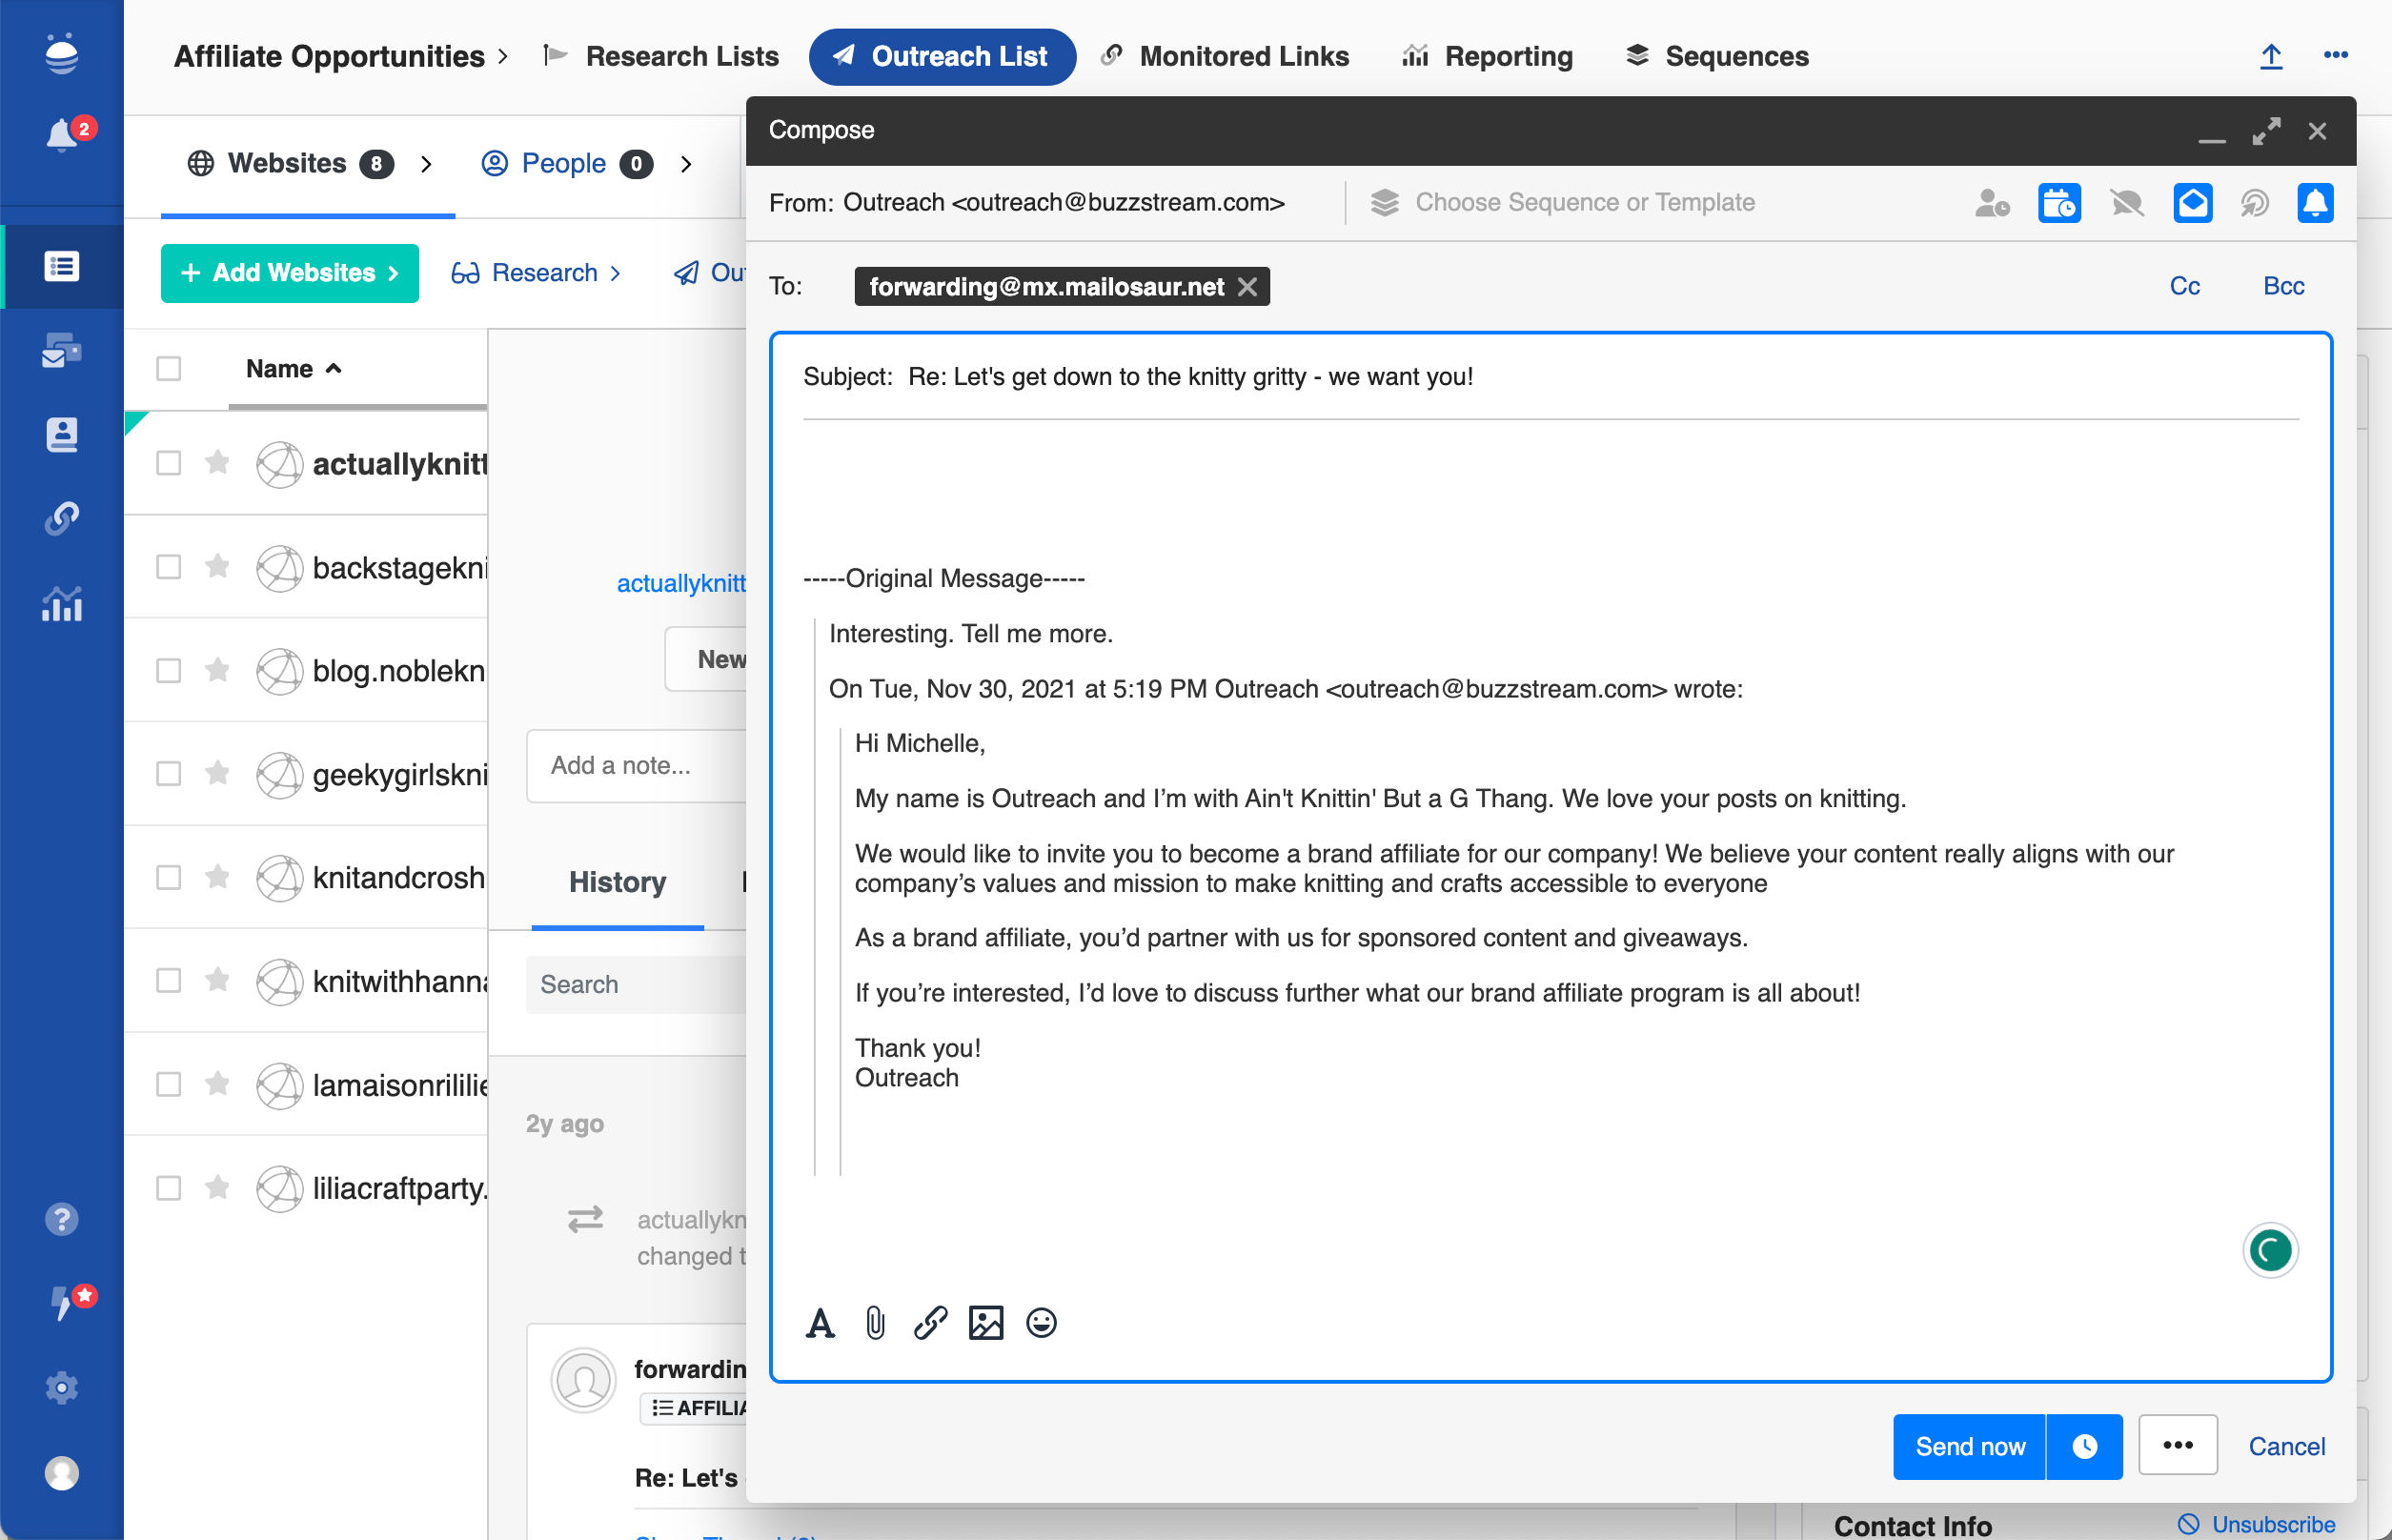Open the more options ellipsis beside Cancel

click(x=2178, y=1446)
